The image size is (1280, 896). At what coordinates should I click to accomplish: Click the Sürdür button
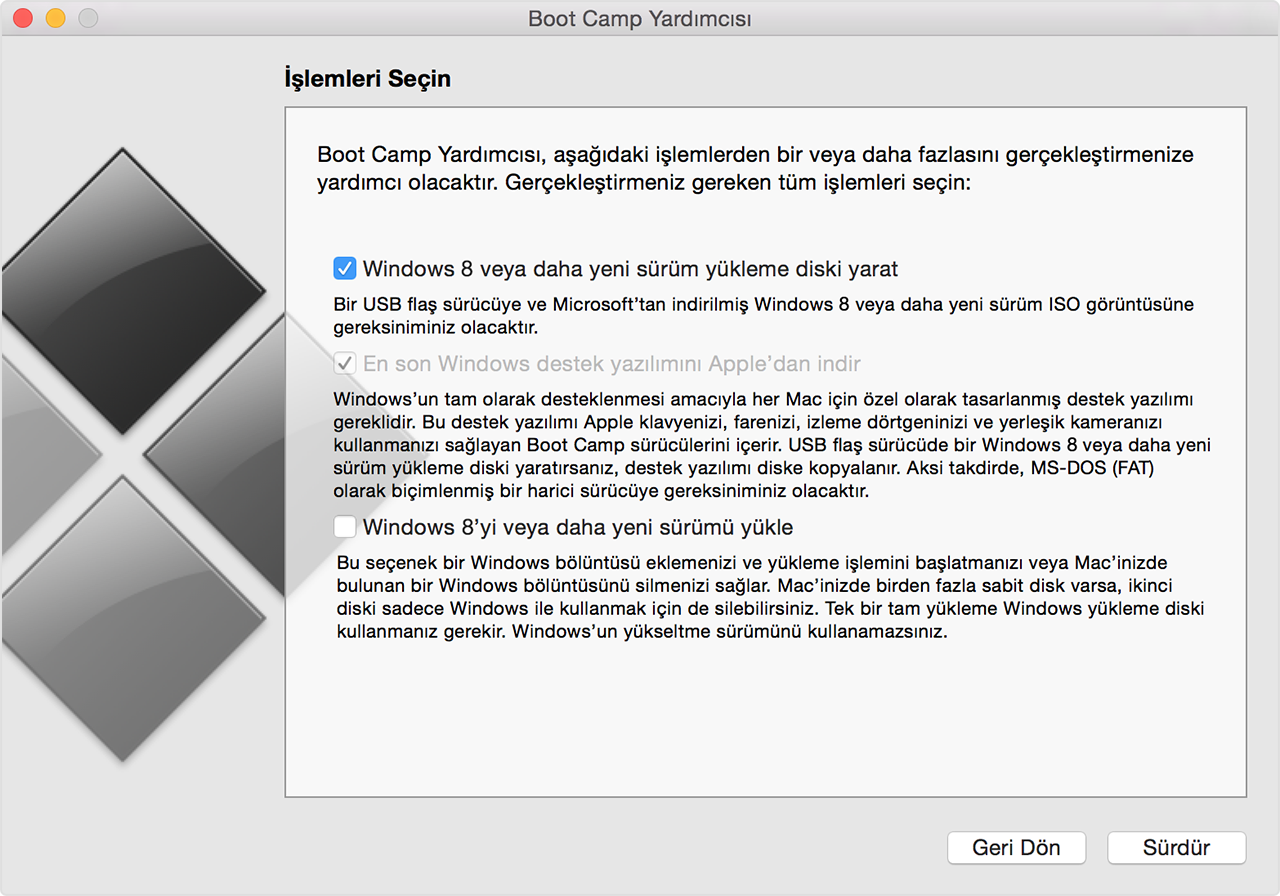tap(1176, 848)
